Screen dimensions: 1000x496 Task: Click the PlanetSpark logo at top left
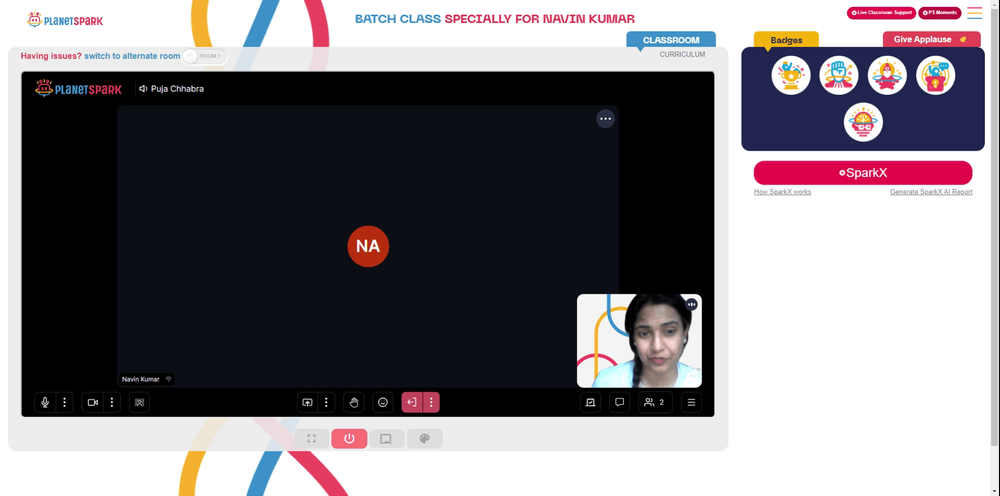(x=64, y=20)
